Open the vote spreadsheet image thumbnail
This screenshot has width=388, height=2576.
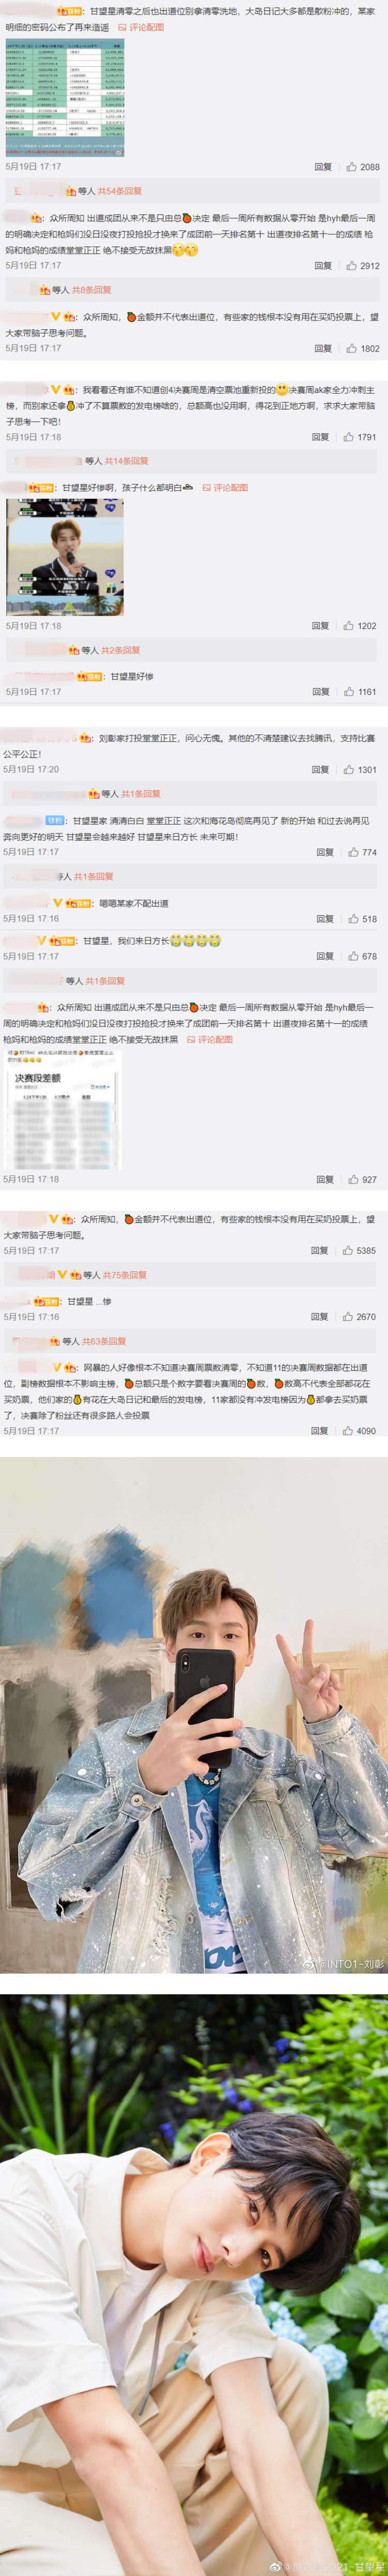coord(65,98)
